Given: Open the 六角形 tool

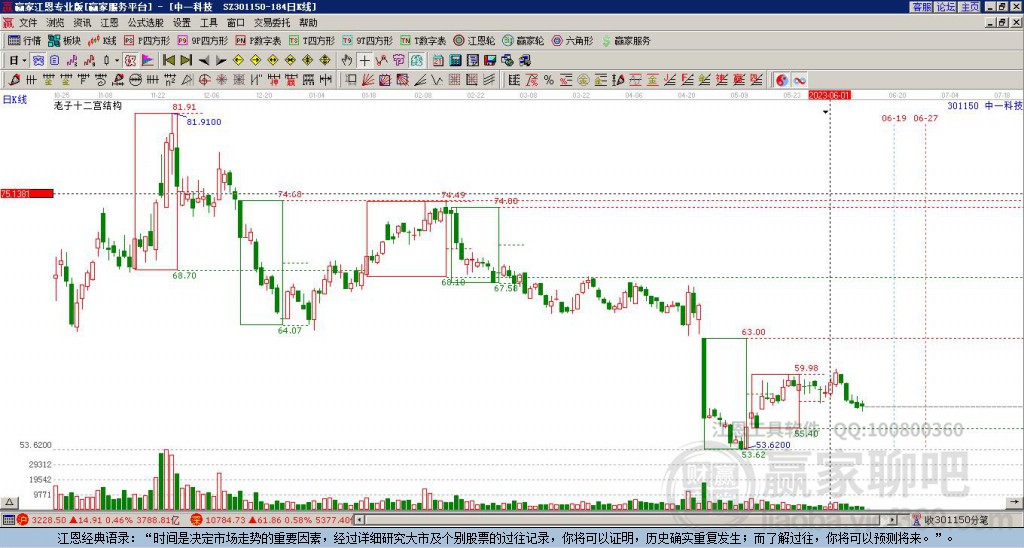Looking at the screenshot, I should pyautogui.click(x=572, y=40).
